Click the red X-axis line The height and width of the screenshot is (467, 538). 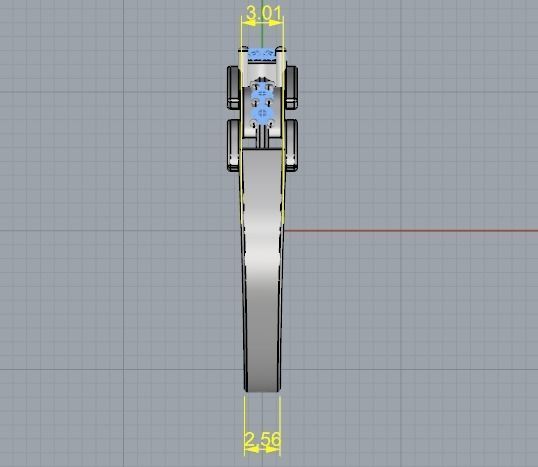(411, 231)
